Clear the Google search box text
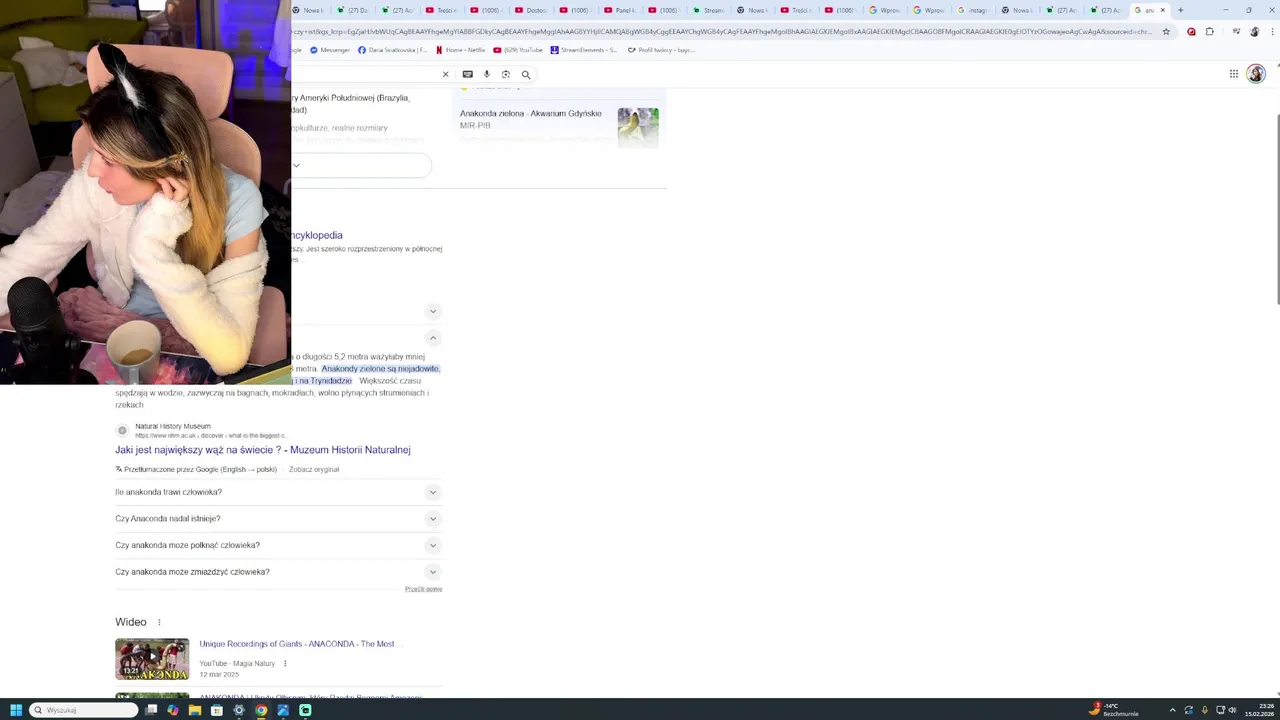Screen dimensions: 1280x720 [446, 74]
